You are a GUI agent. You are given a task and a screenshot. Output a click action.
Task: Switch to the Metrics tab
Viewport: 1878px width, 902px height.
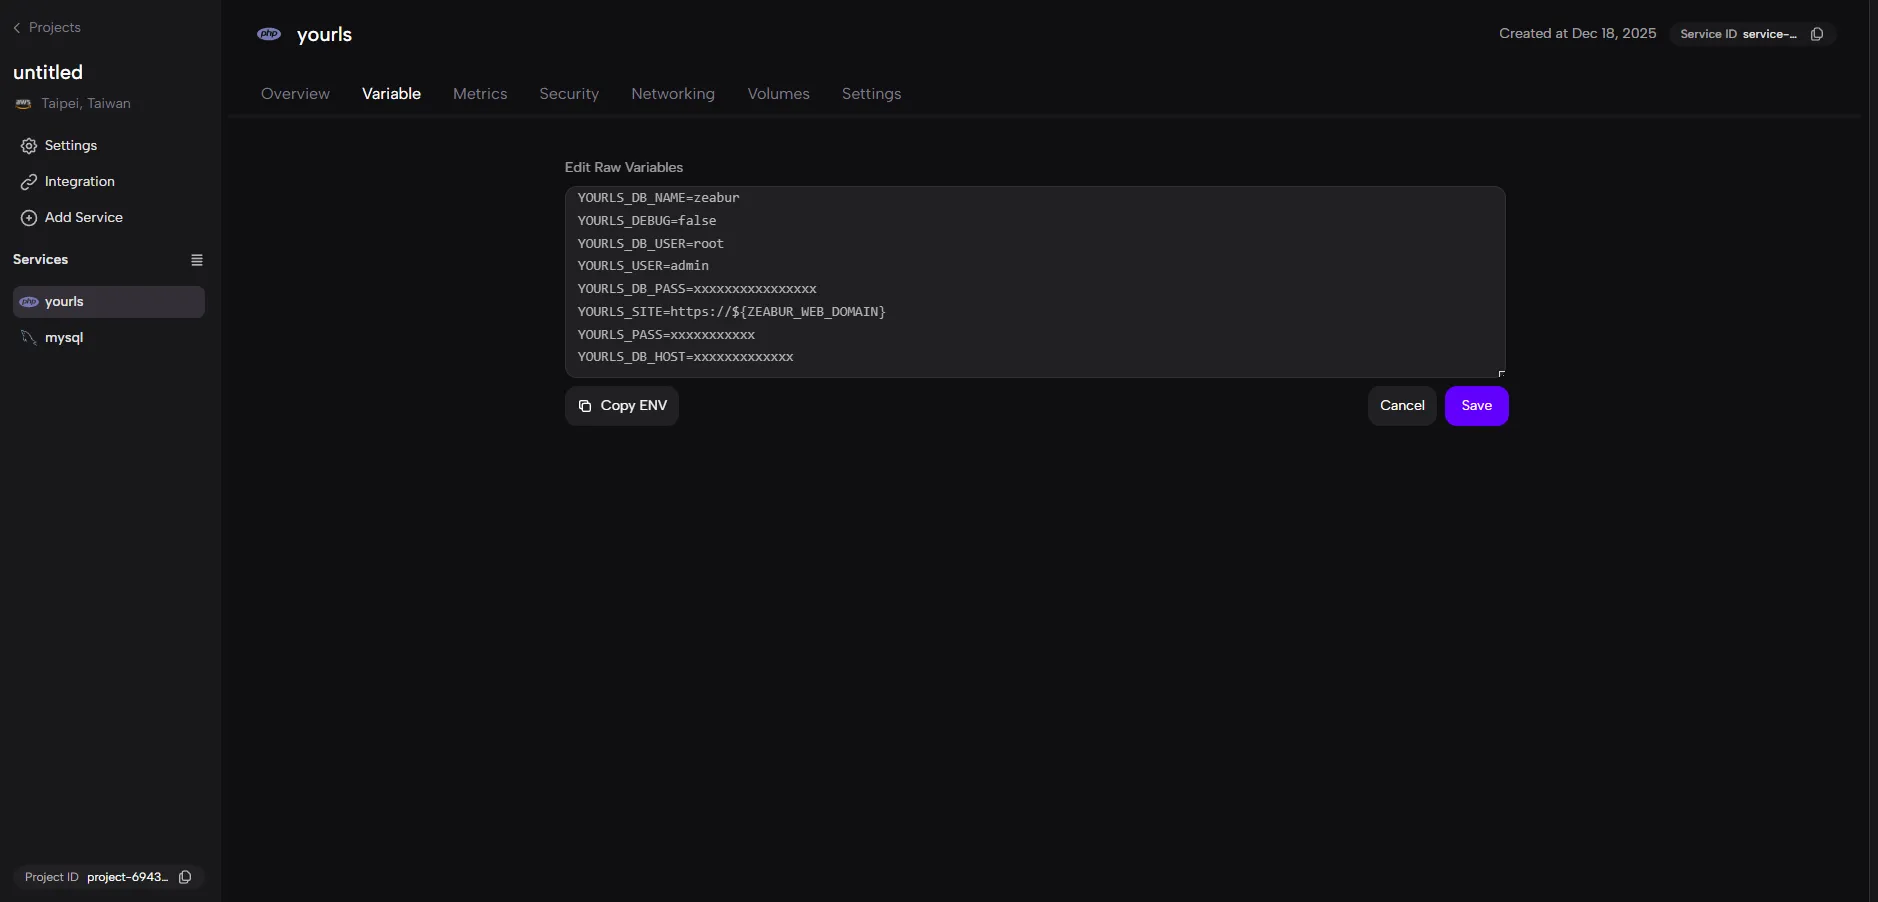pos(480,94)
